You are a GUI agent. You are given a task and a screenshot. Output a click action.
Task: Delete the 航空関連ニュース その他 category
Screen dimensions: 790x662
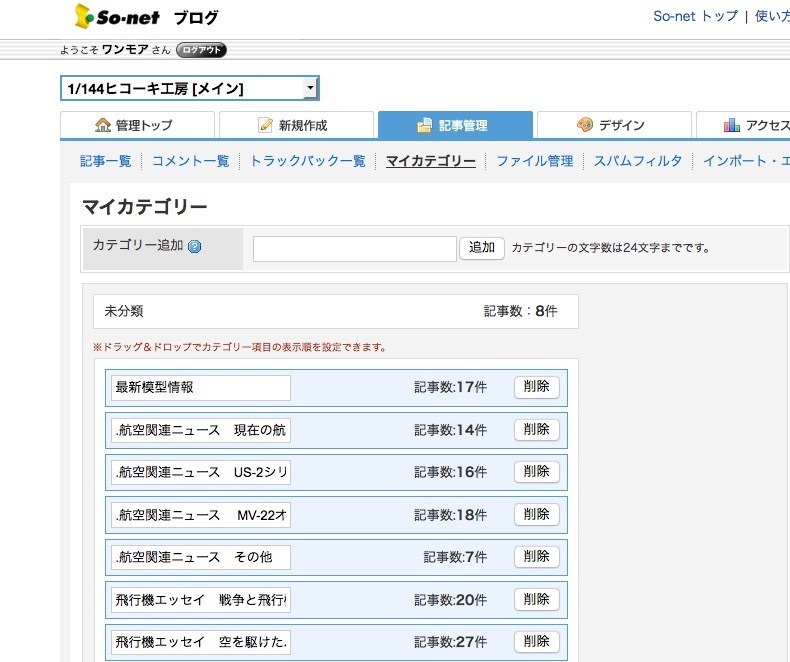point(537,557)
